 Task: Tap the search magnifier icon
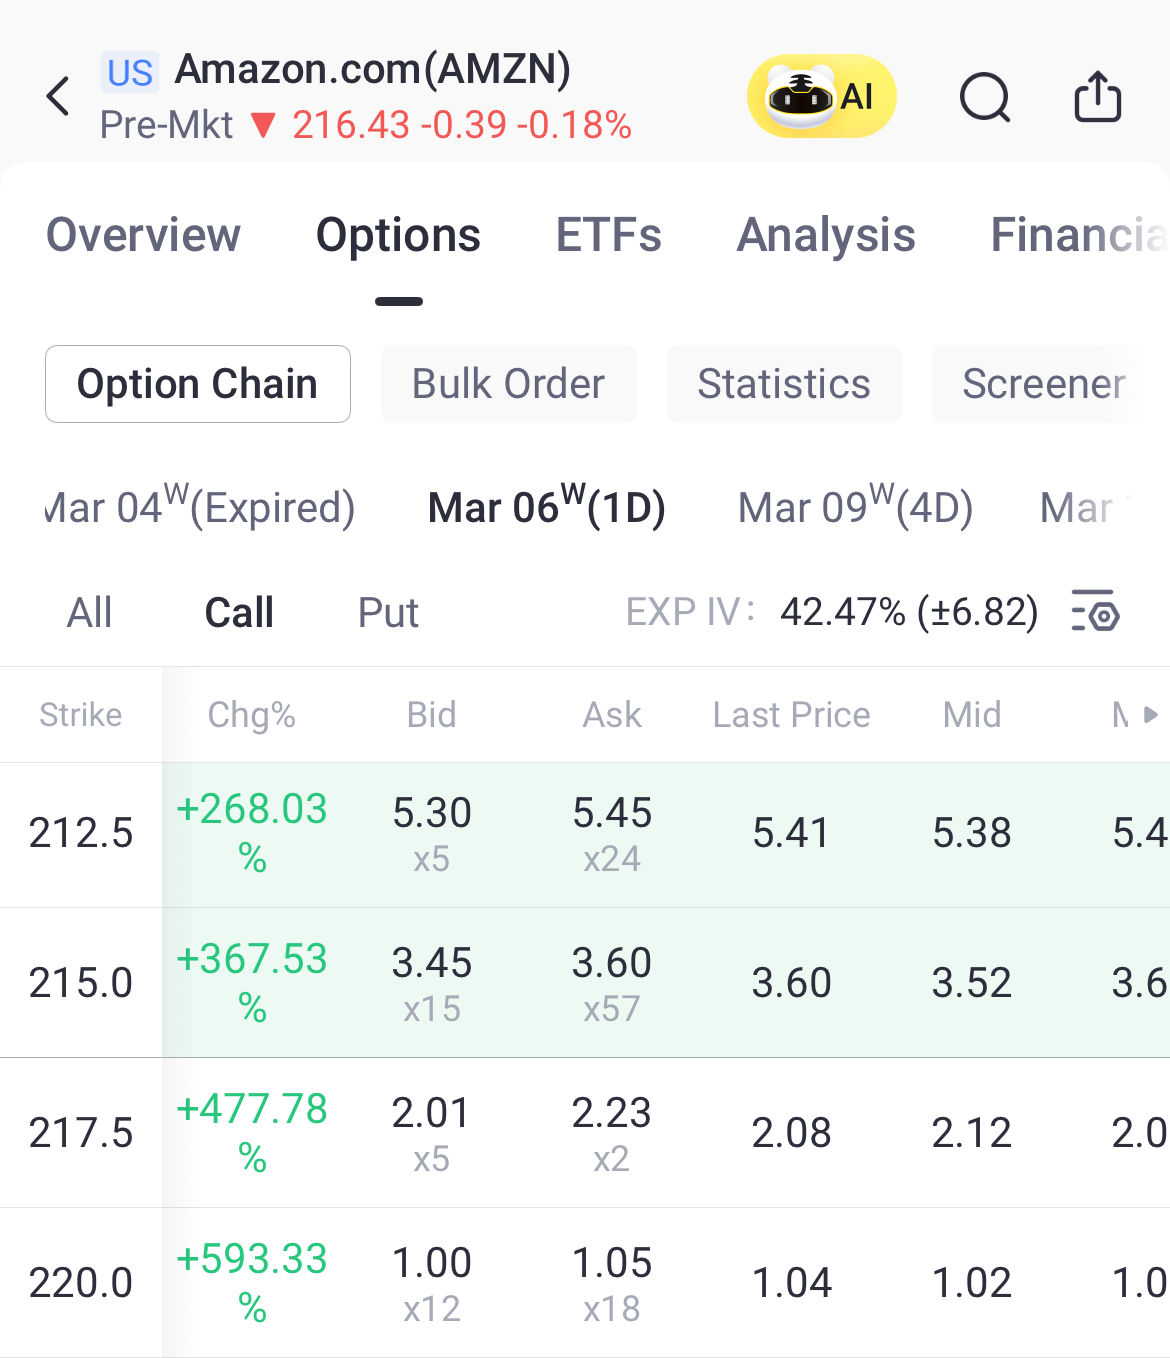click(x=985, y=98)
